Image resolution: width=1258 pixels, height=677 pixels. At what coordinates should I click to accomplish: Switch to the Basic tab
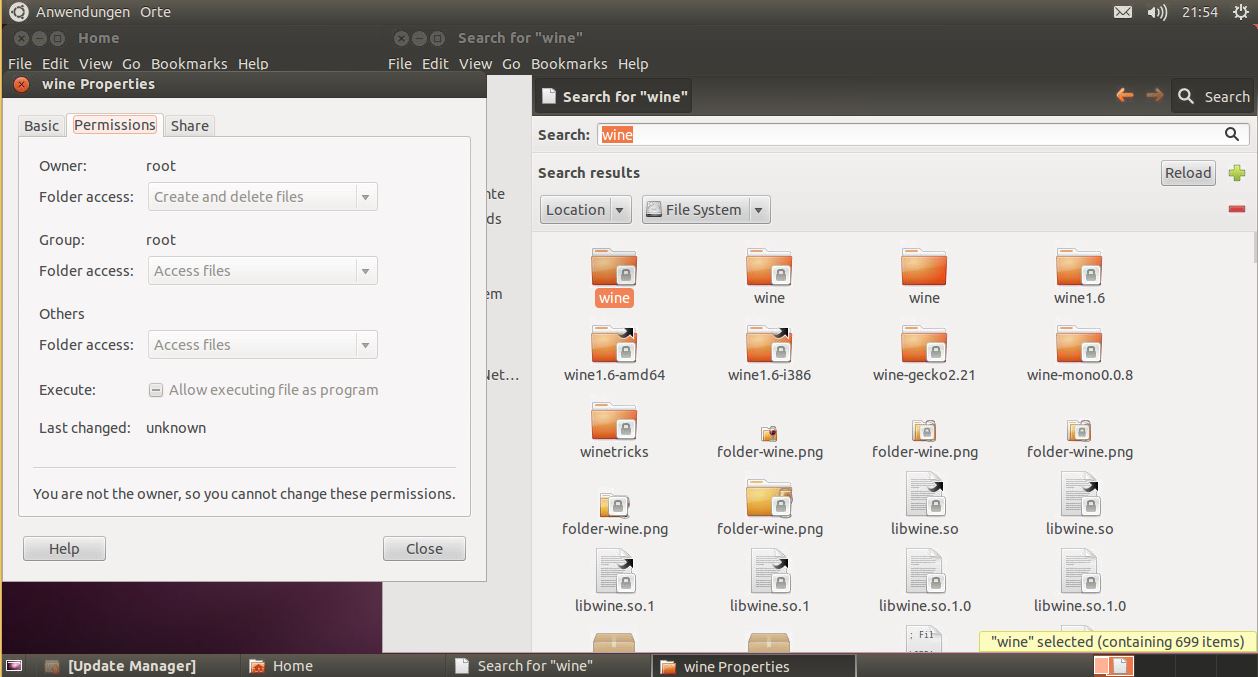(x=41, y=125)
